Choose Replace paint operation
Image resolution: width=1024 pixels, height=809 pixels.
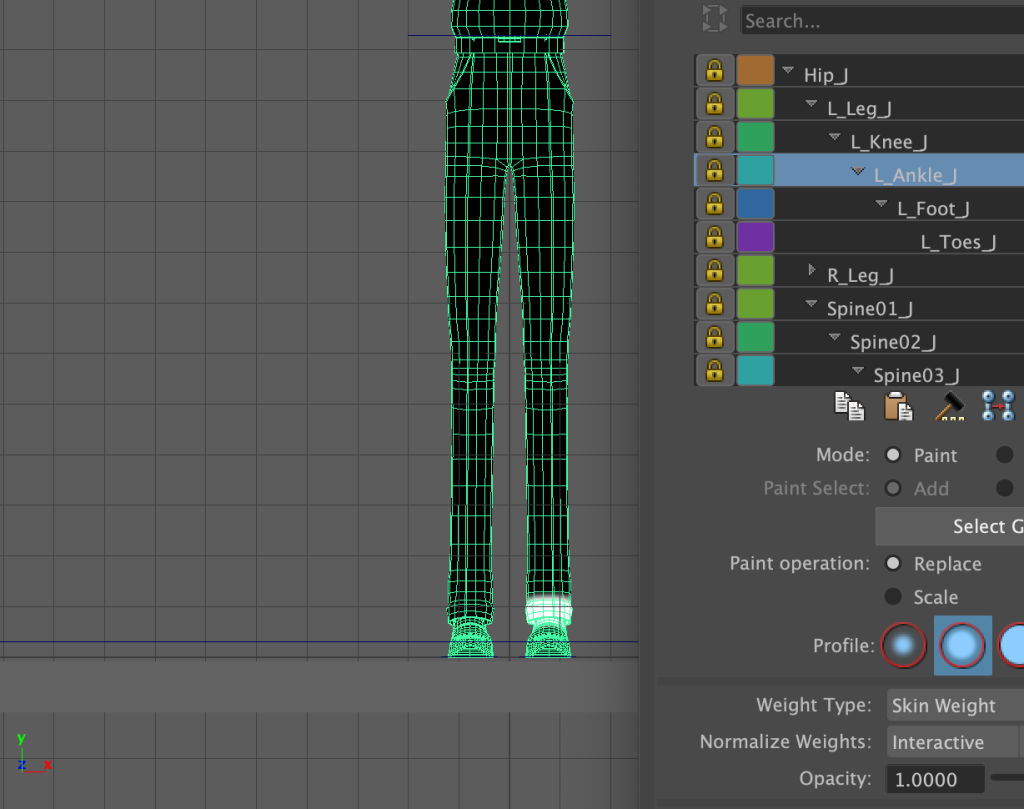click(x=892, y=563)
